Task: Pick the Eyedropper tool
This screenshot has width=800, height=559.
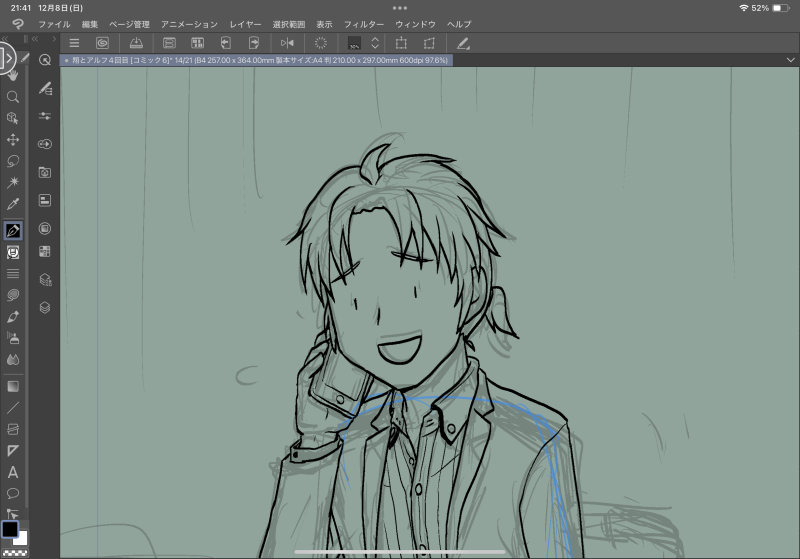Action: [13, 204]
